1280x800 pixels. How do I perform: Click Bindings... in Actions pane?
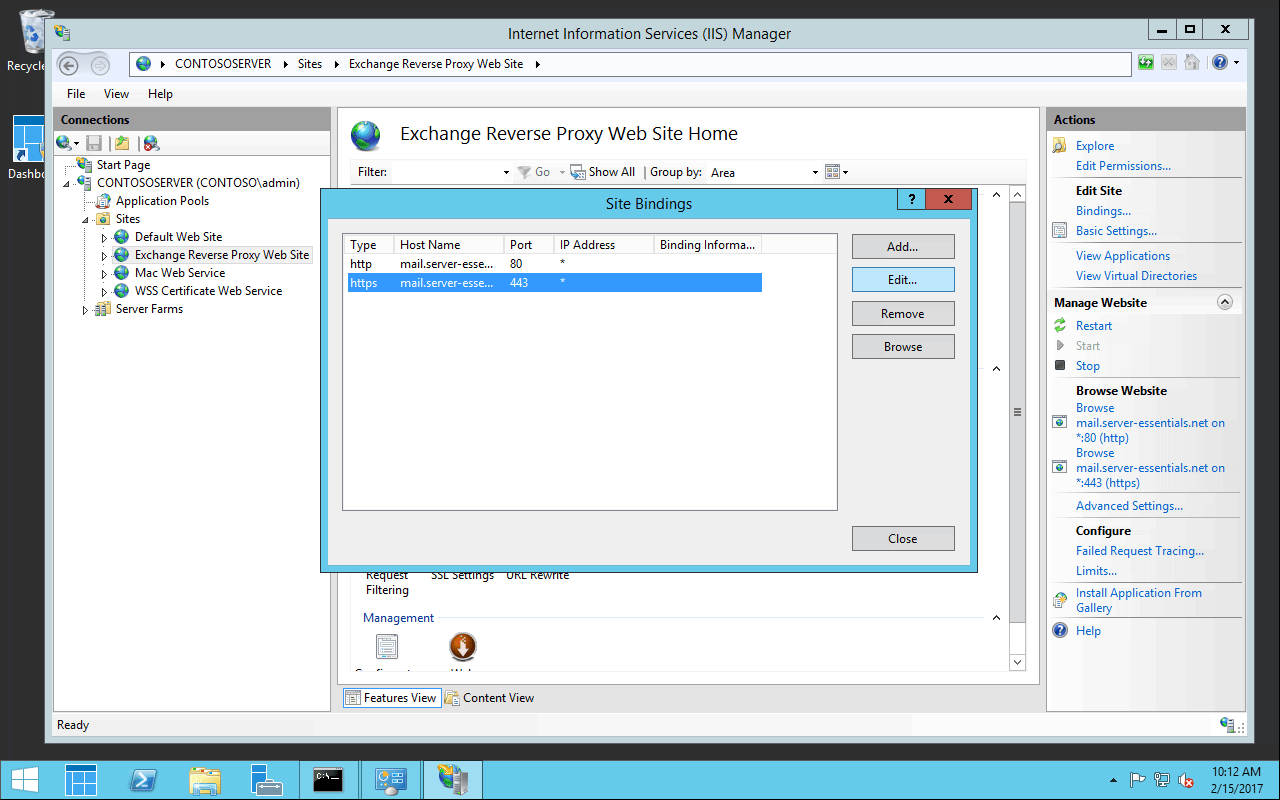coord(1103,211)
